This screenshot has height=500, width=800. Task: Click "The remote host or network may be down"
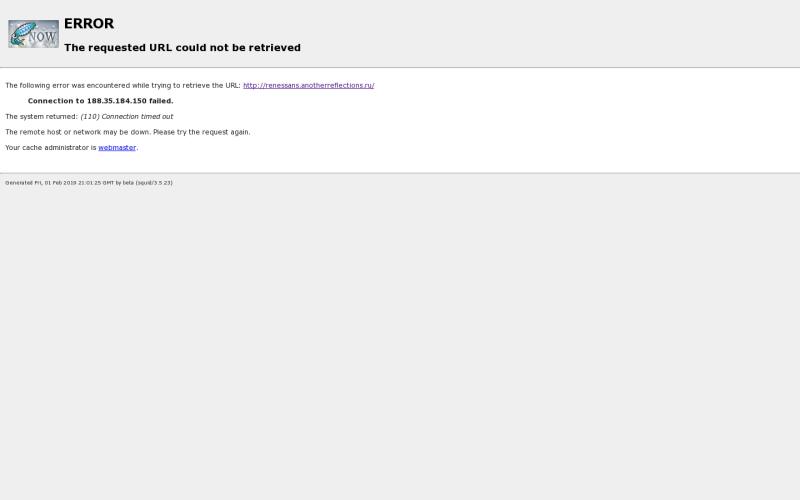77,132
